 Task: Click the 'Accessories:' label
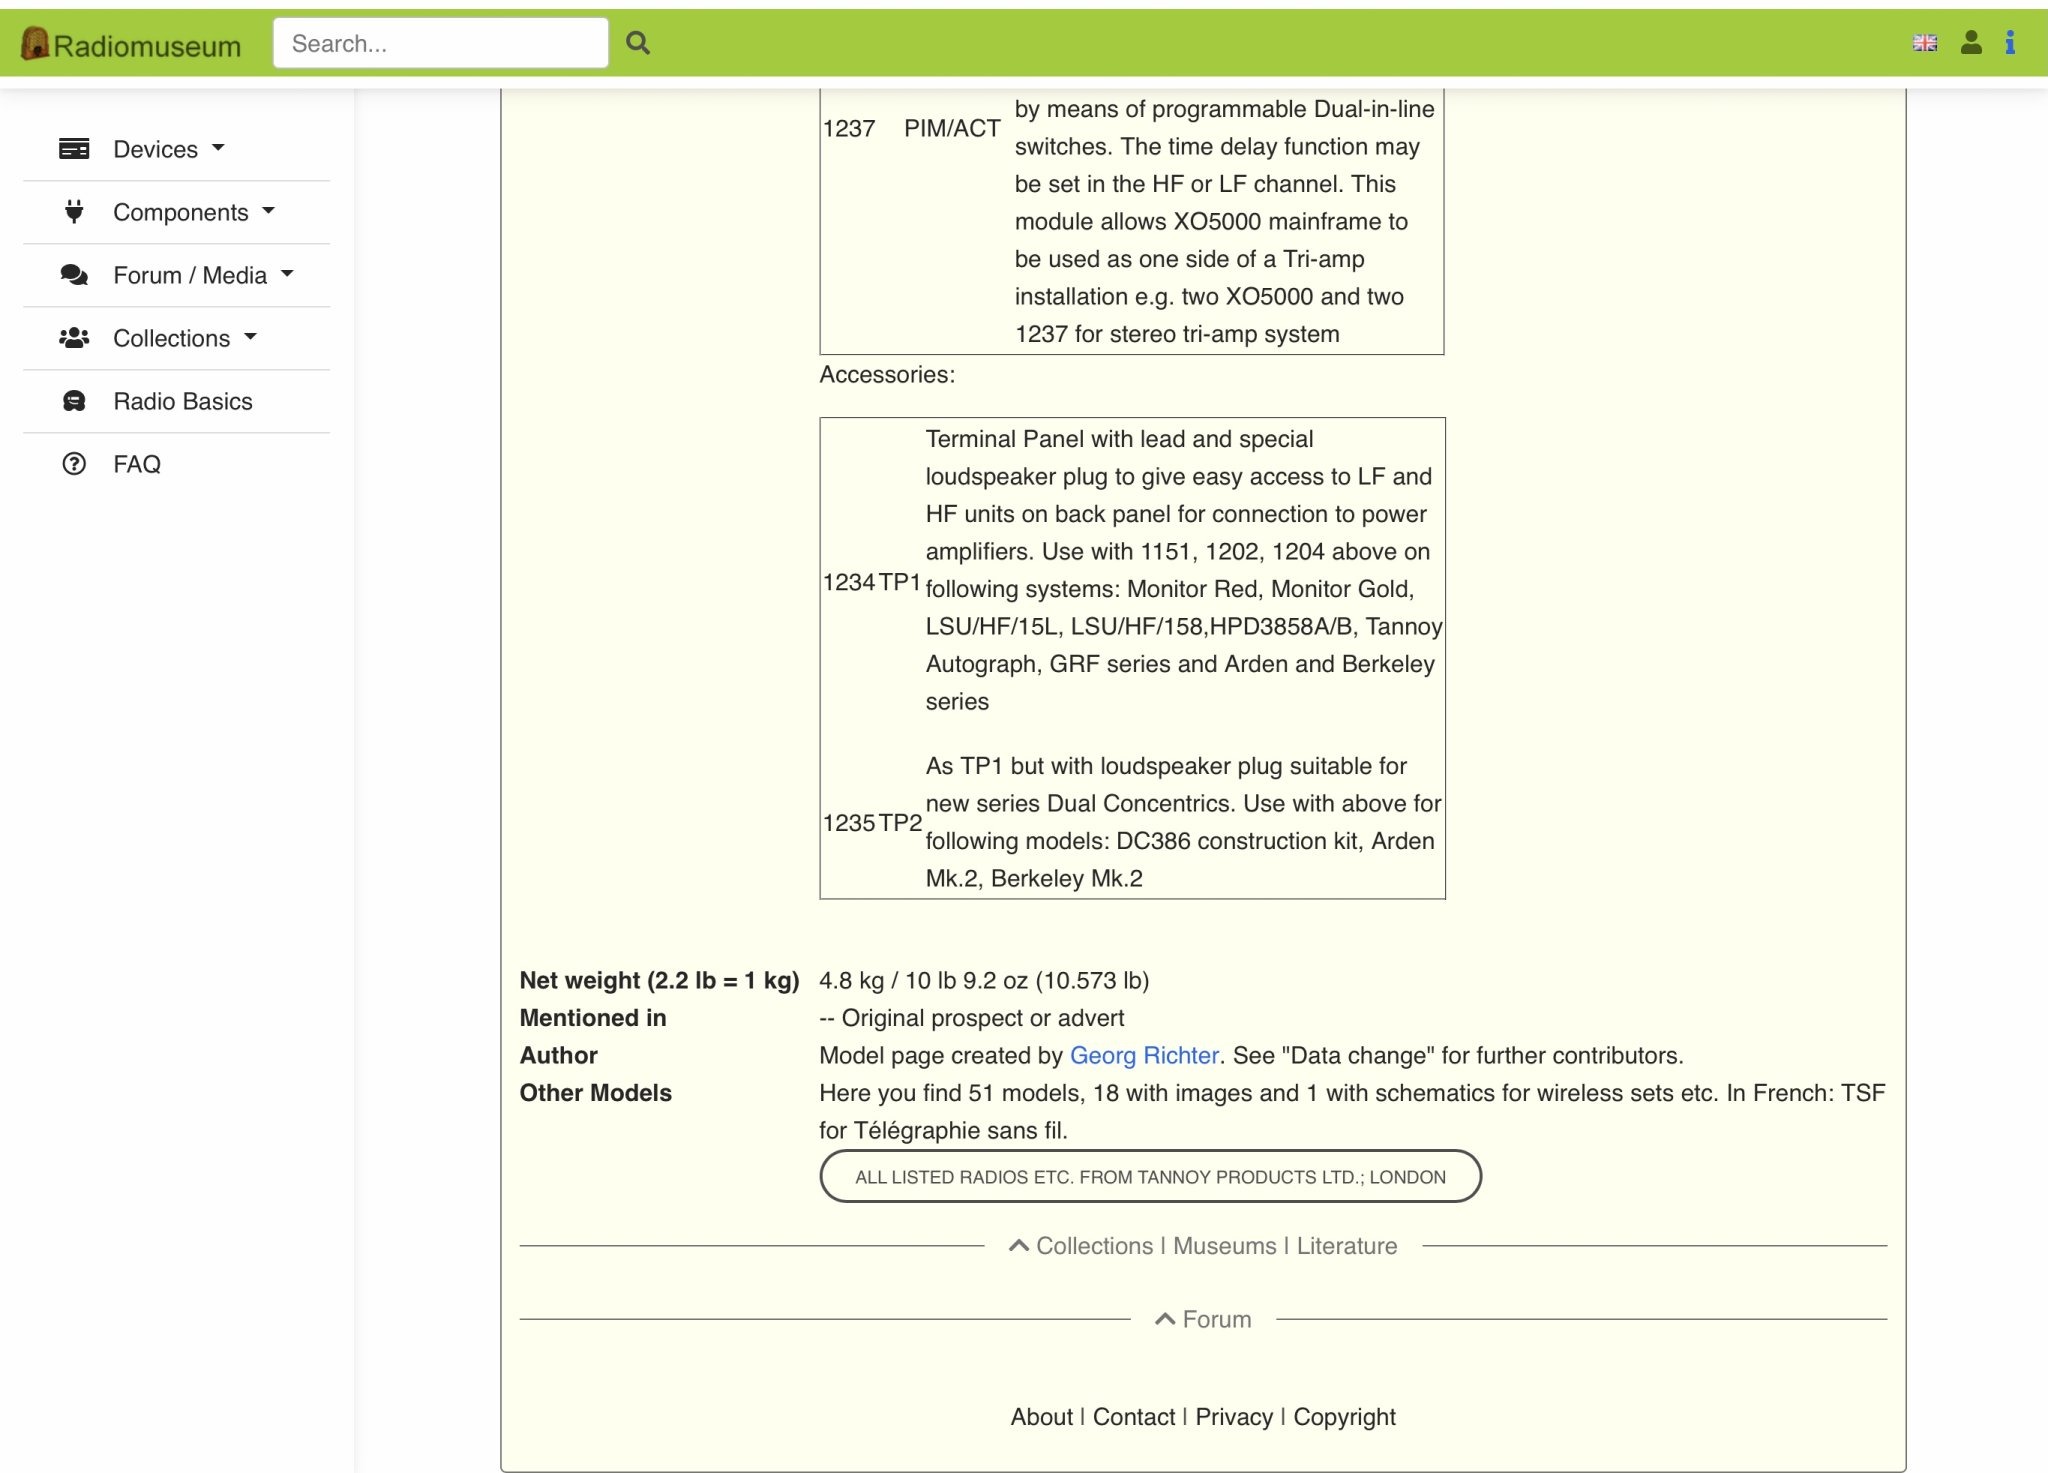[887, 374]
